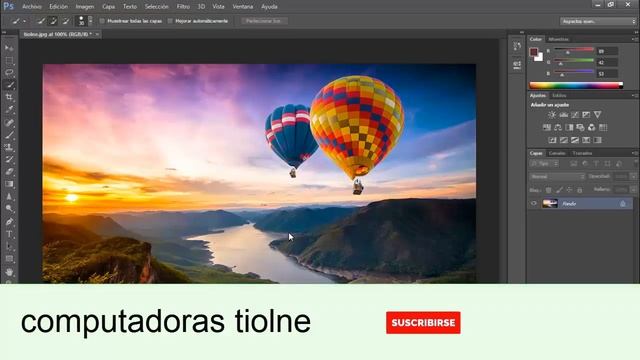Image resolution: width=640 pixels, height=360 pixels.
Task: Open the Opacidad slider arrow
Action: (x=633, y=177)
